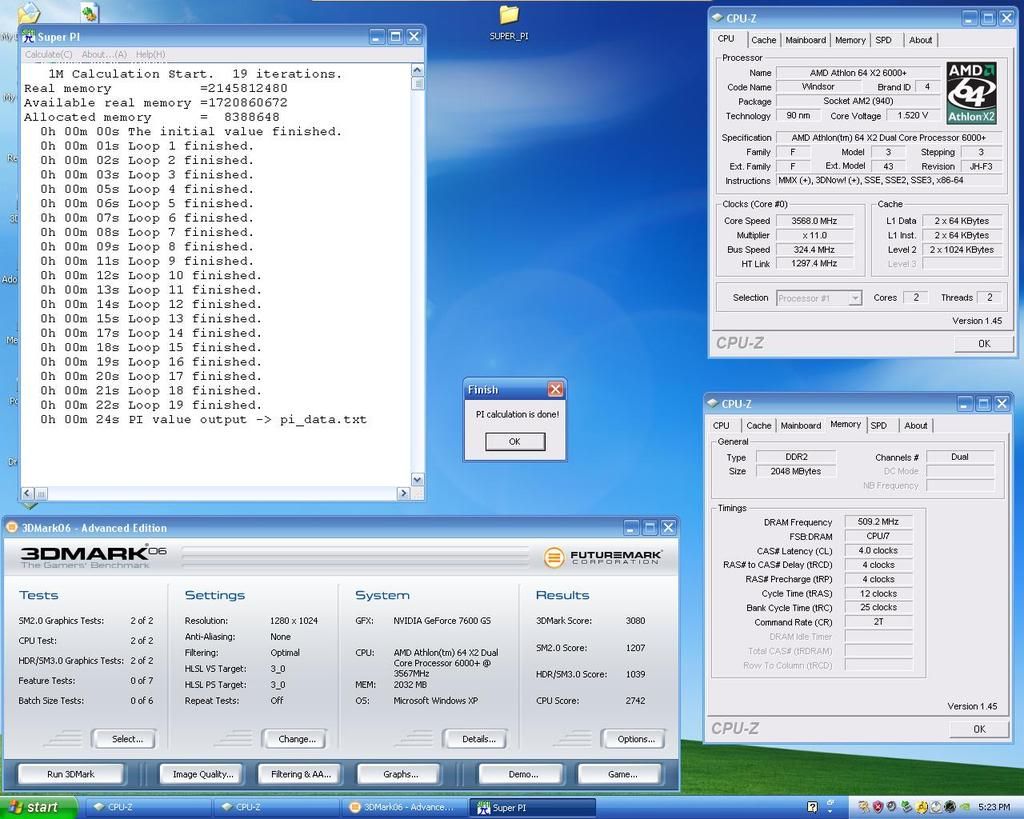Click the Super PI window title icon
1024x819 pixels.
[29, 37]
